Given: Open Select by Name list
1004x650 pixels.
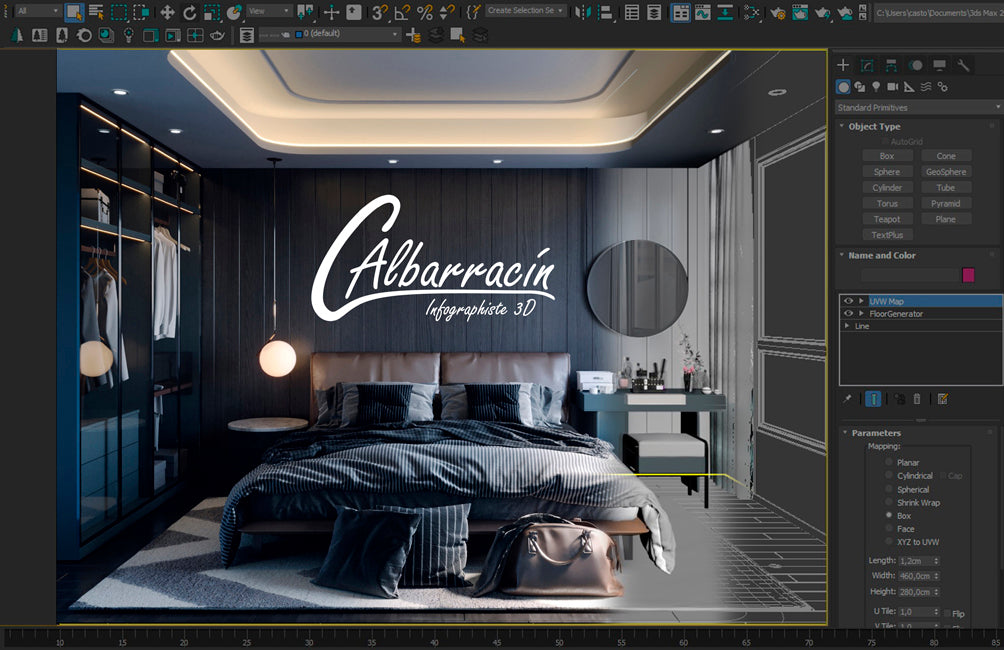Looking at the screenshot, I should pos(96,12).
